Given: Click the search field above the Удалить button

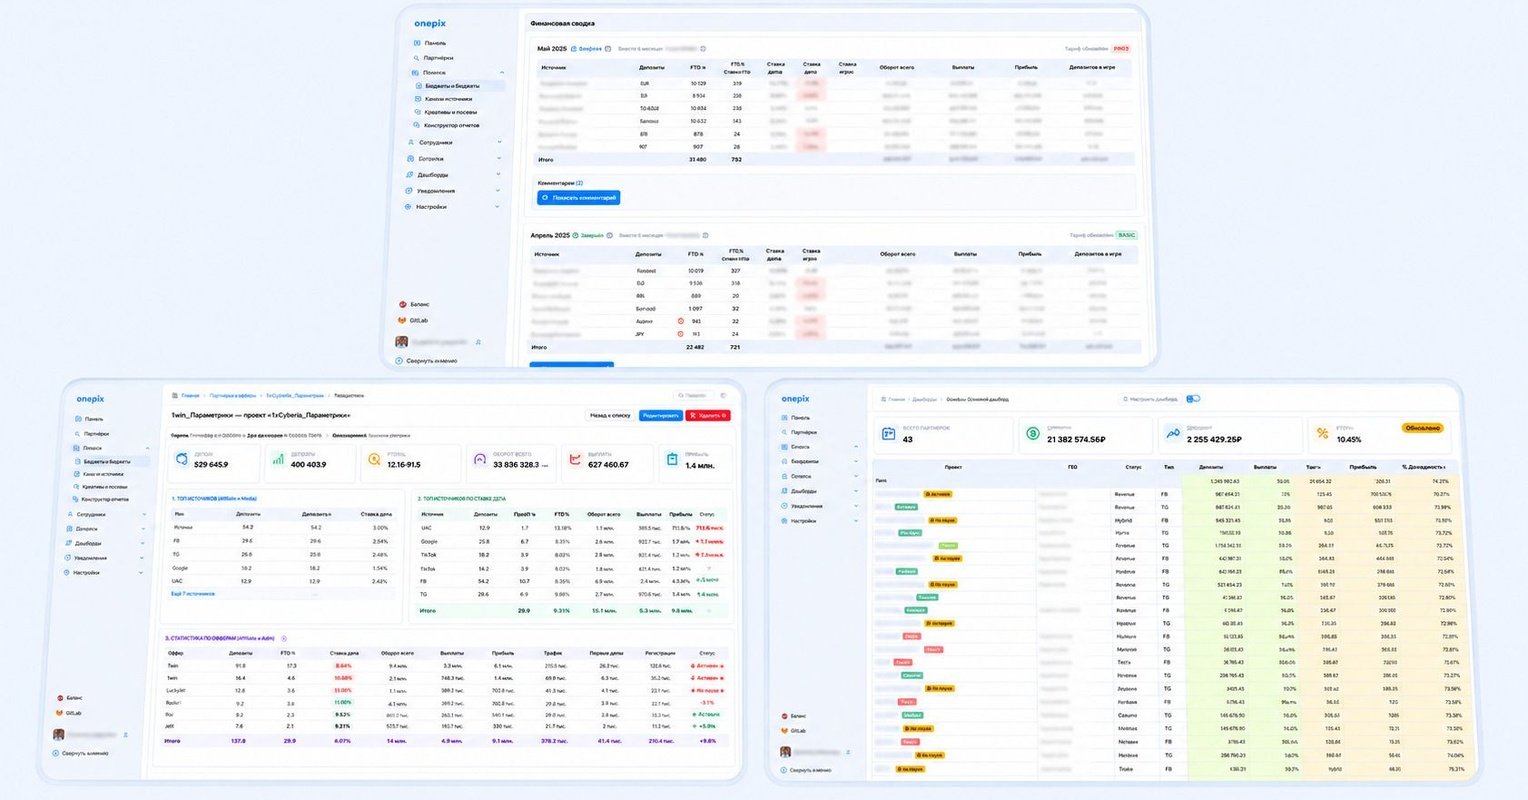Looking at the screenshot, I should pyautogui.click(x=694, y=396).
